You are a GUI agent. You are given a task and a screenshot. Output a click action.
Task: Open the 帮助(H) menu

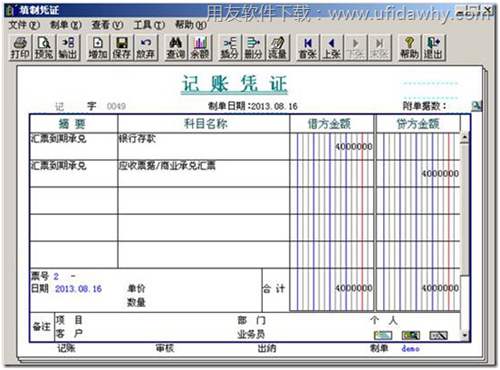(x=191, y=25)
